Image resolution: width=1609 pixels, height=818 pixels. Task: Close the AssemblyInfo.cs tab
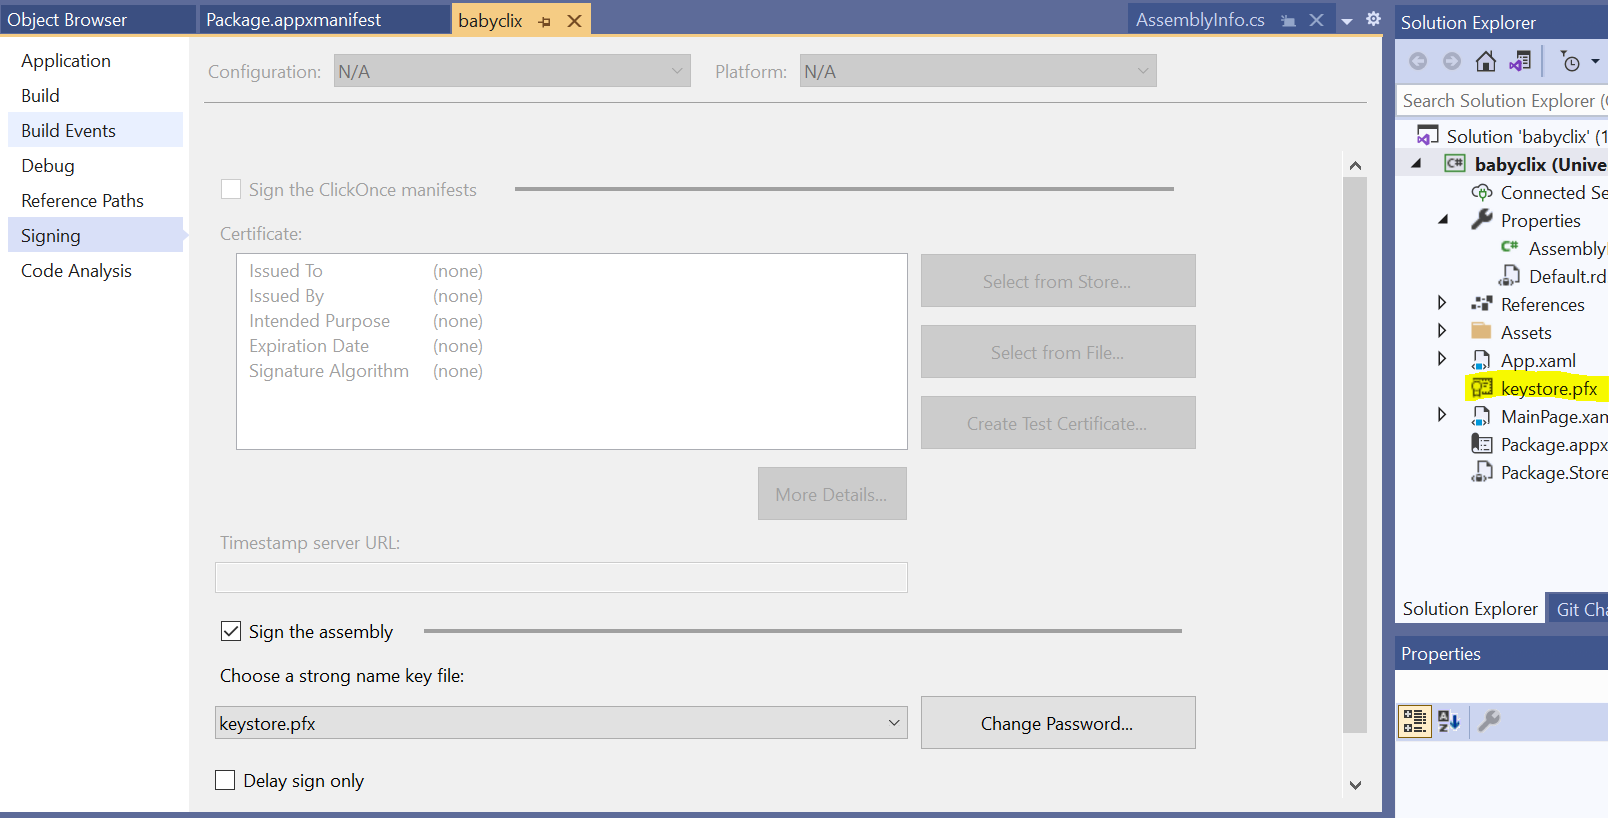pos(1317,20)
